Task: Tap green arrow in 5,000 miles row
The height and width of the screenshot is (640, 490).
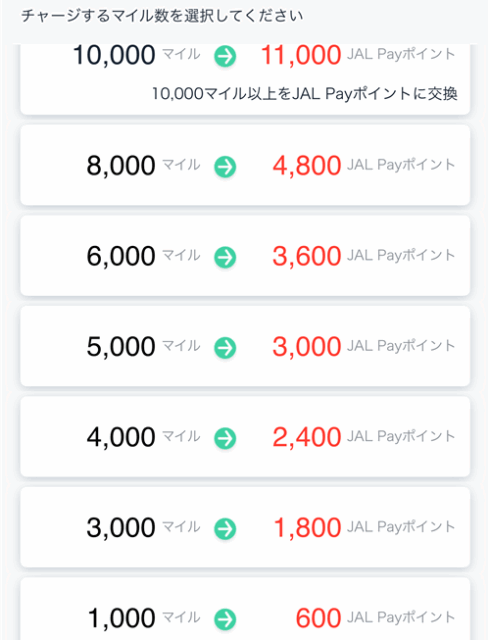Action: coord(225,348)
